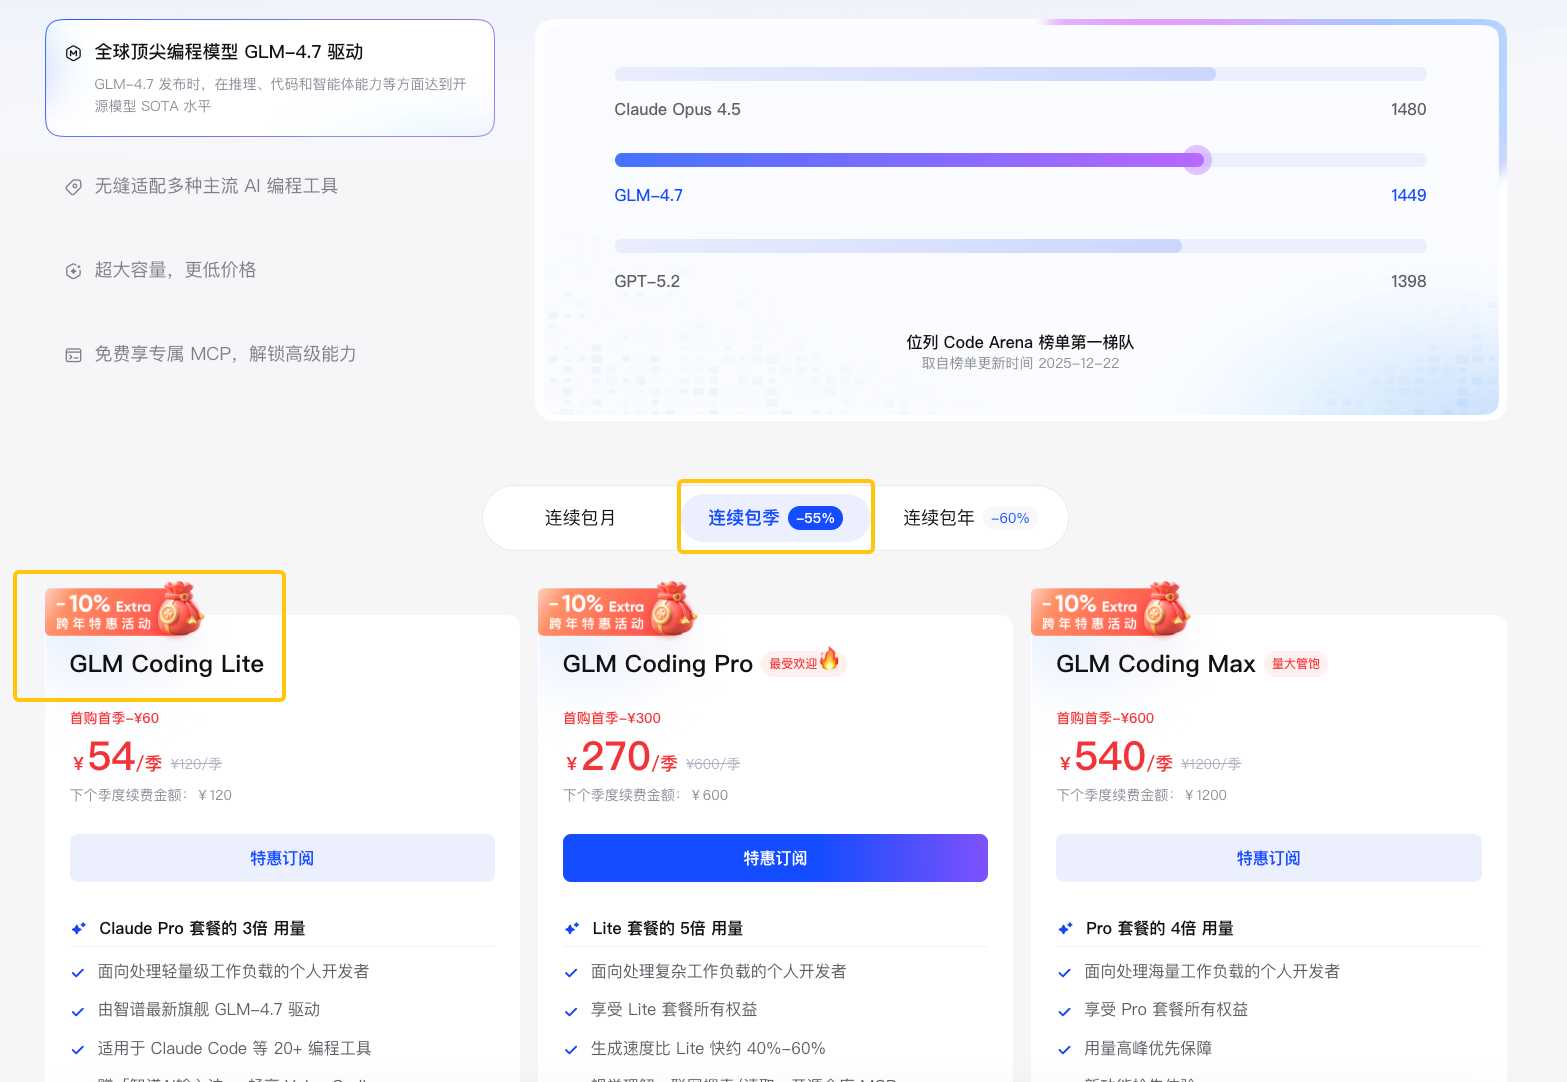Click 首购首季-¥300 discount text

612,718
